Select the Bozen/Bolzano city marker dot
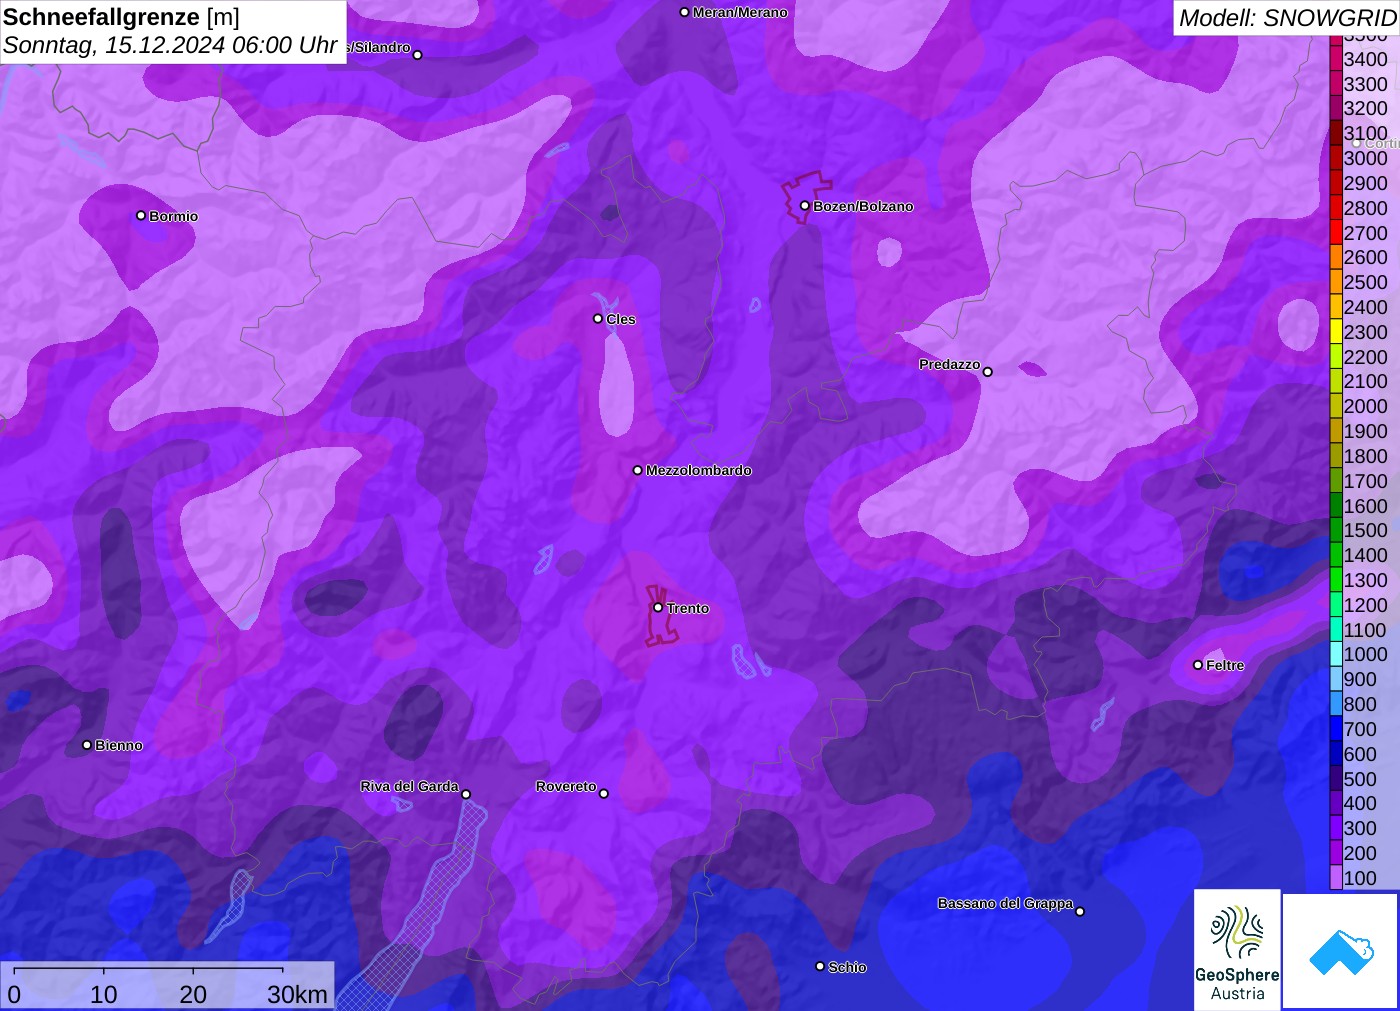1400x1011 pixels. click(x=805, y=206)
